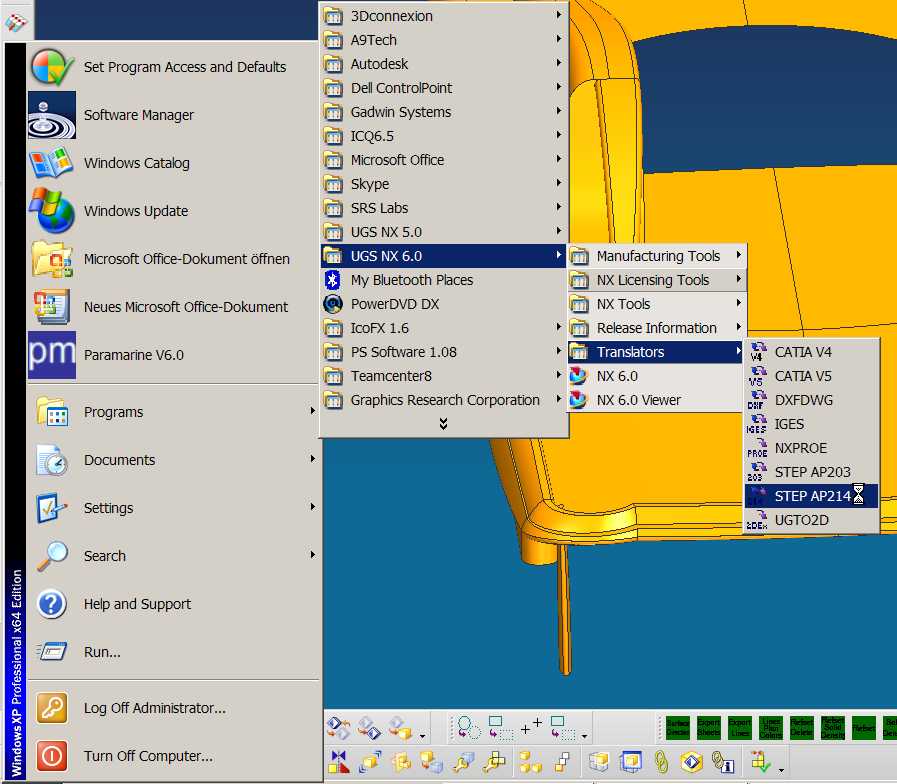
Task: Click the three yellow cubes icon
Action: [x=530, y=762]
